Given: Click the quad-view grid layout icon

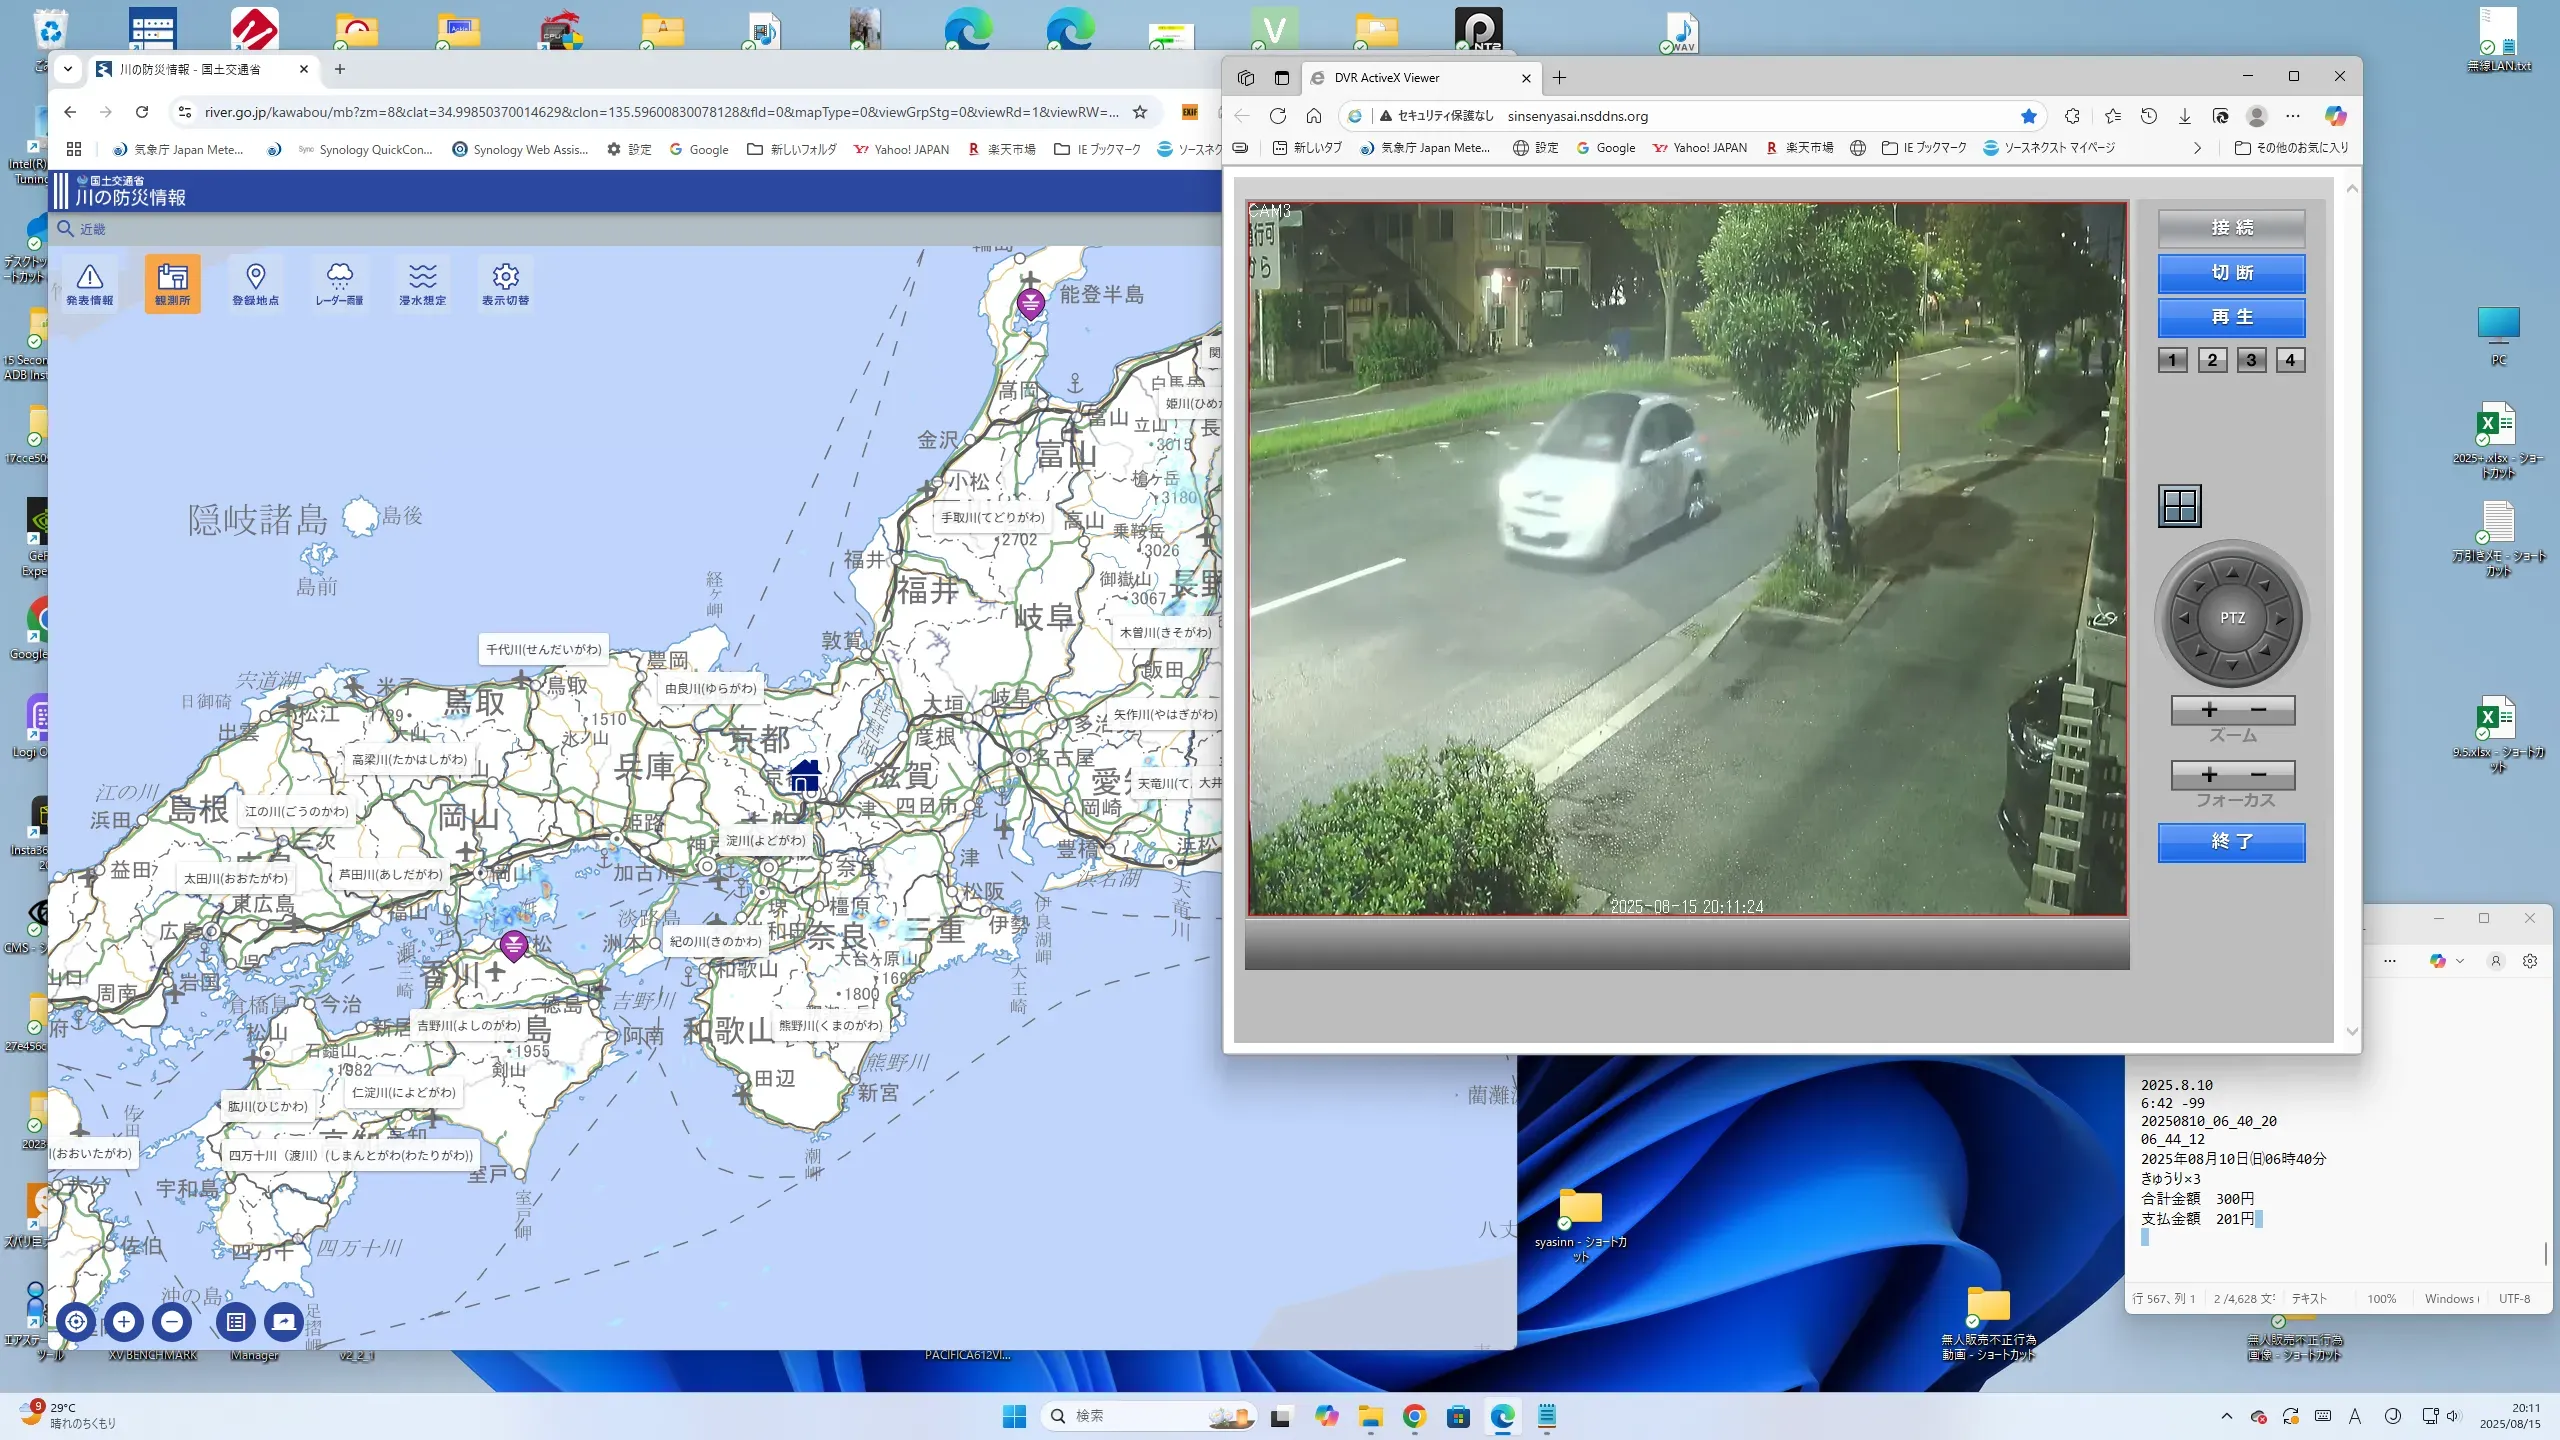Looking at the screenshot, I should [2179, 506].
